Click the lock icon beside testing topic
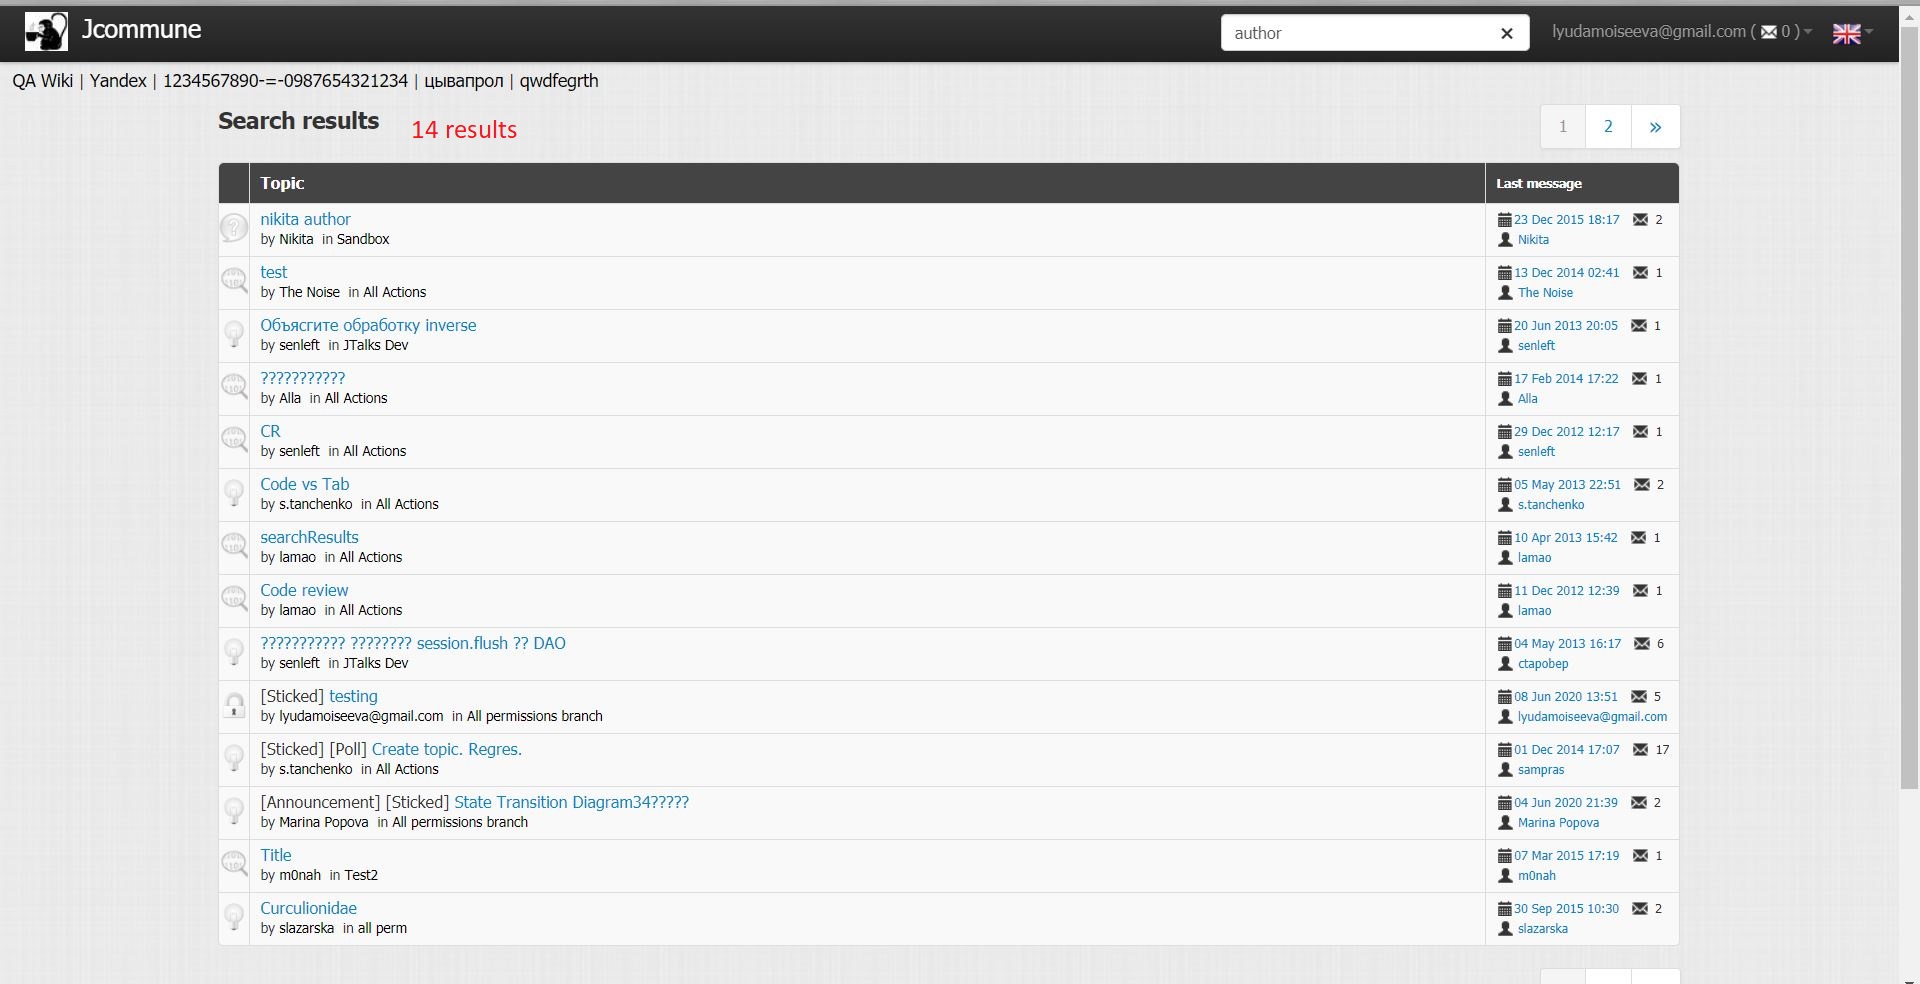This screenshot has height=984, width=1920. [234, 705]
